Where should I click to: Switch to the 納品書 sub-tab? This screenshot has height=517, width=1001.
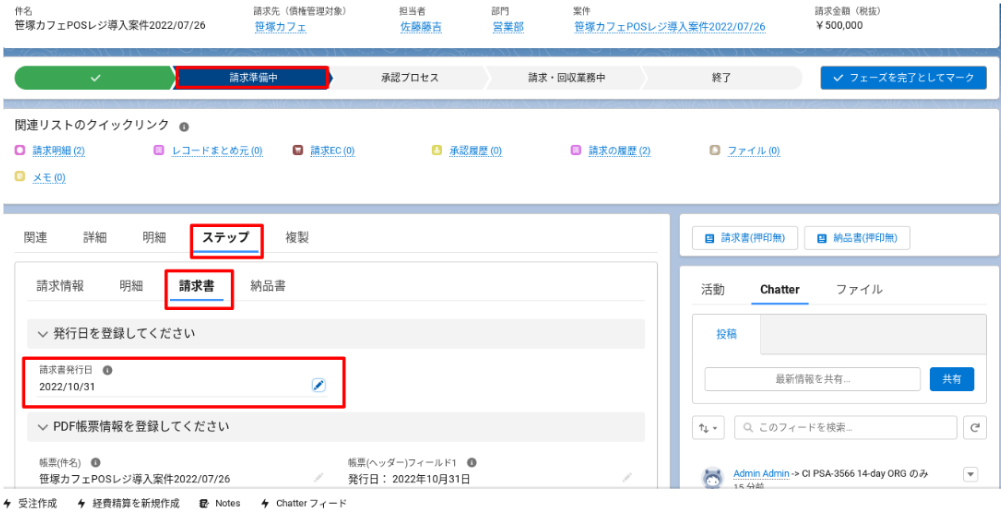[x=267, y=286]
